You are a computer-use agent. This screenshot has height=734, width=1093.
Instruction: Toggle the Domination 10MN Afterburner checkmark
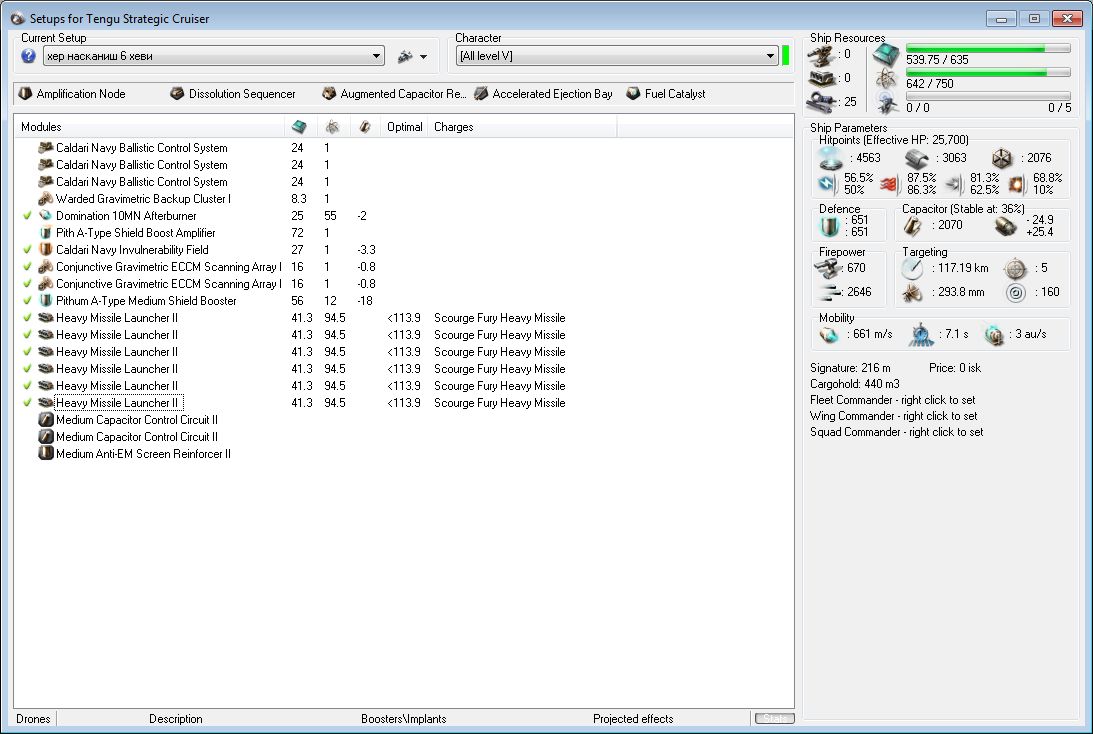[x=27, y=215]
